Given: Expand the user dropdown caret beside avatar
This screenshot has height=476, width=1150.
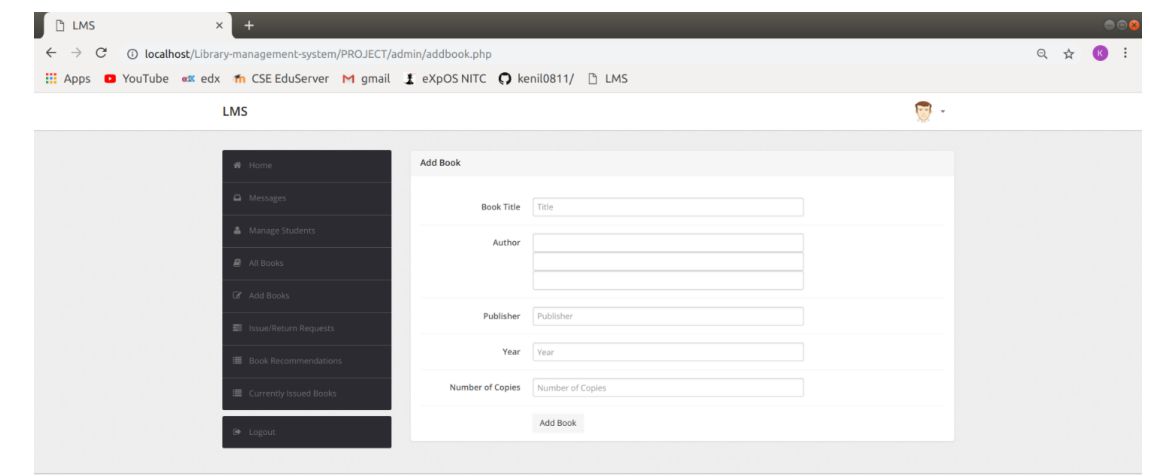Looking at the screenshot, I should [942, 112].
